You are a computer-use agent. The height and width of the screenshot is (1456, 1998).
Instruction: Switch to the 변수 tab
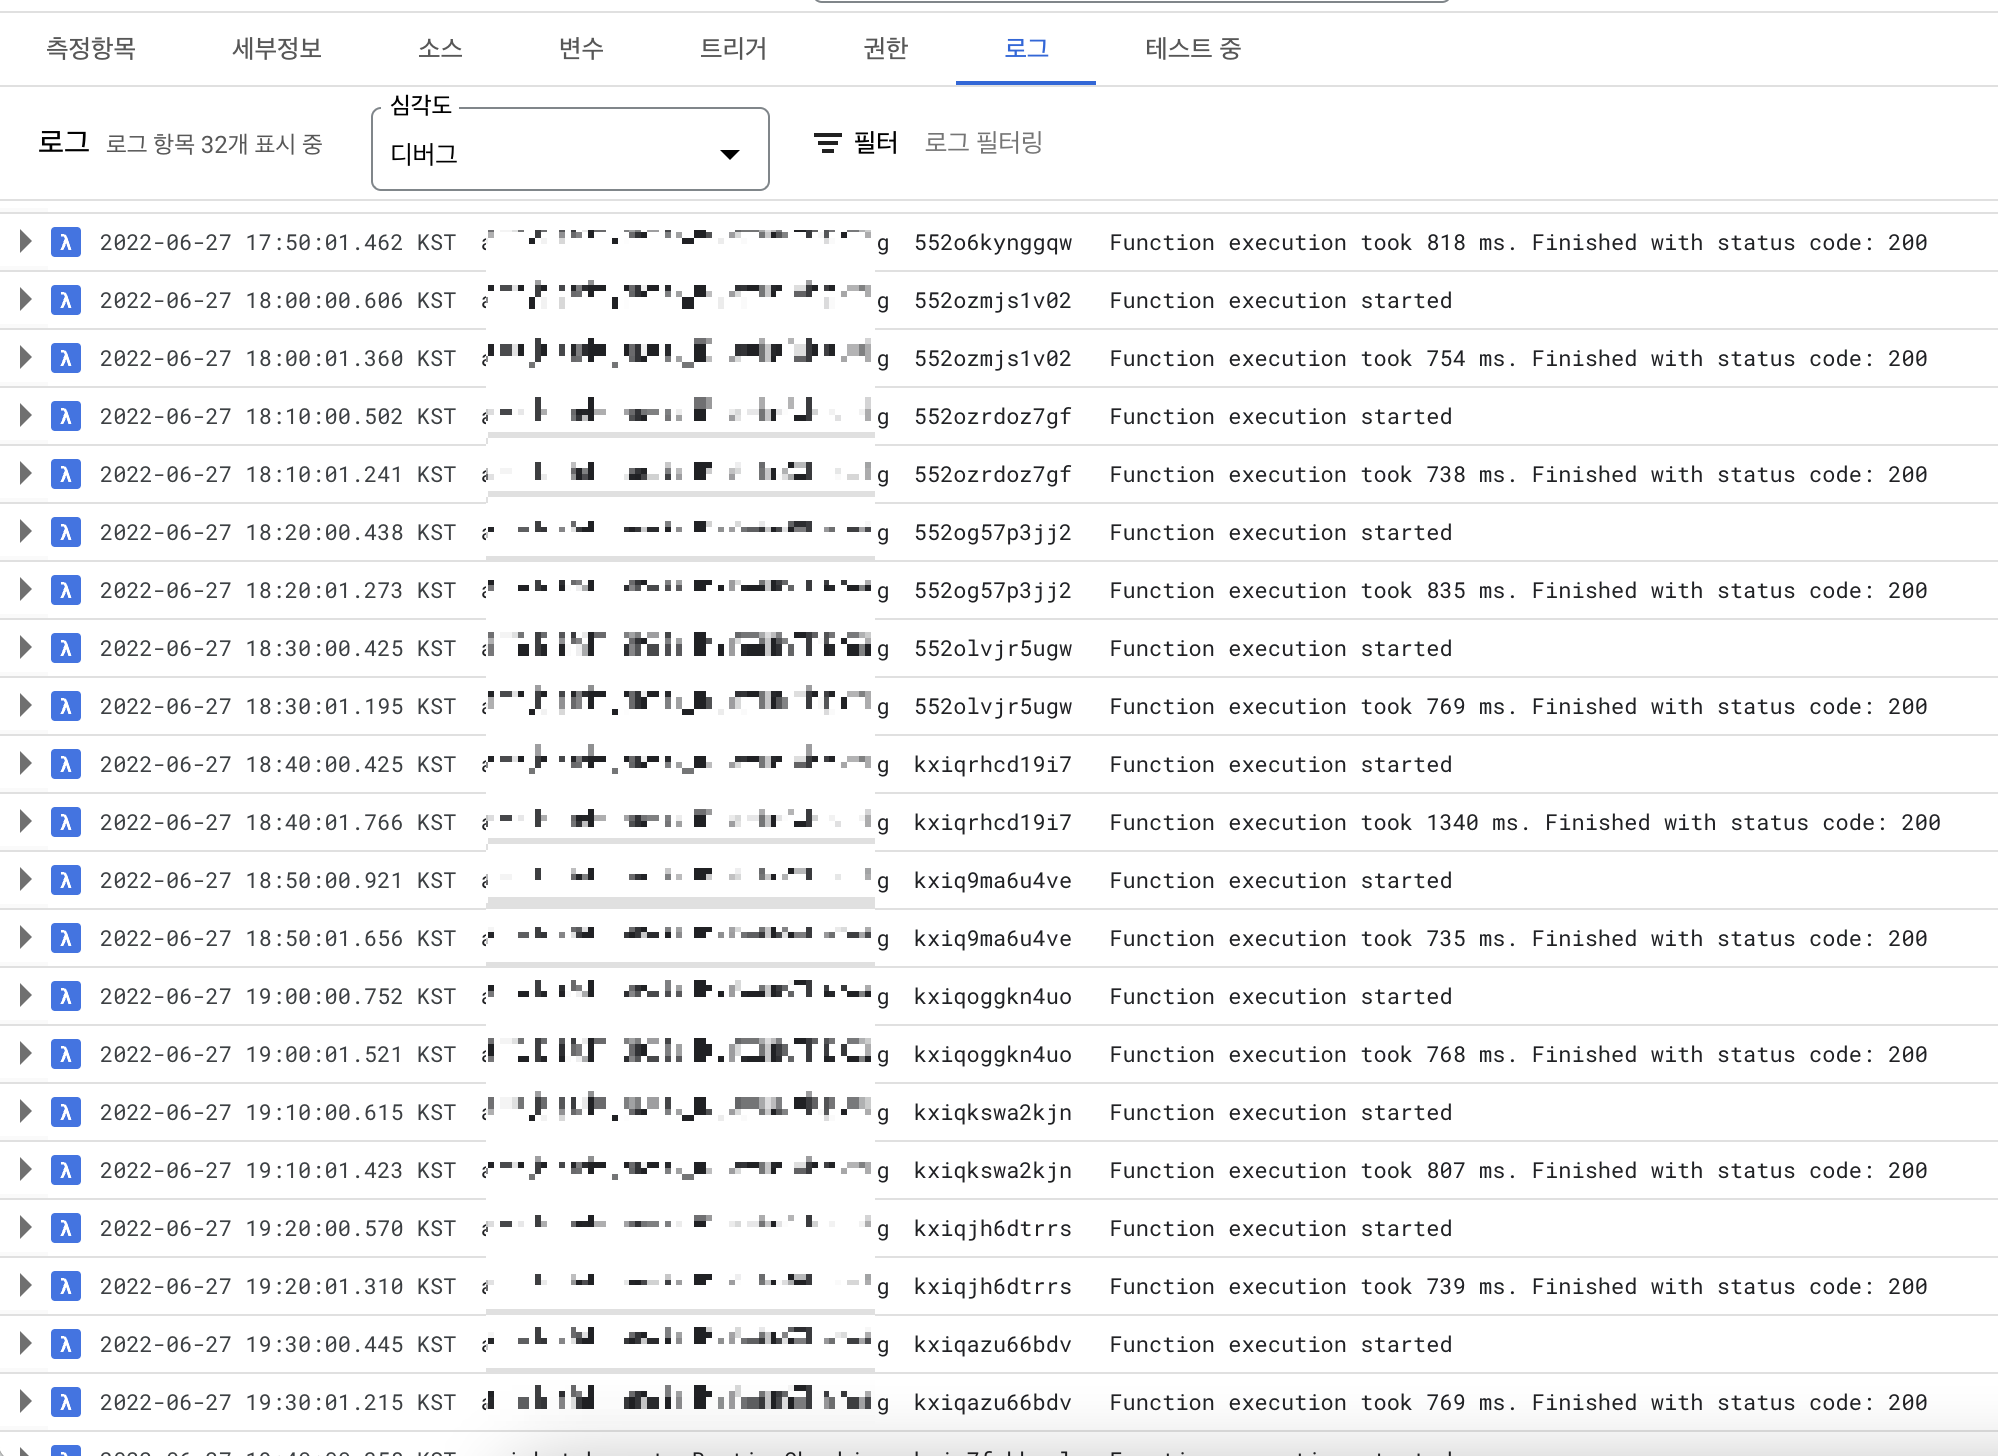pos(581,48)
